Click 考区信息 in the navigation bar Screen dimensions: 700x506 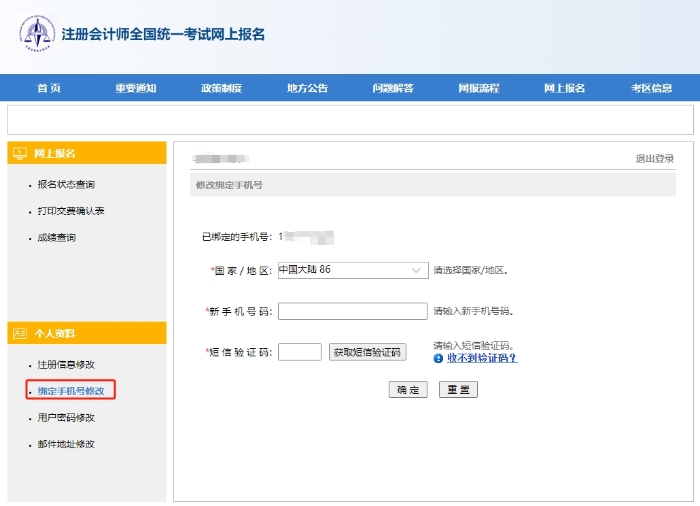point(651,88)
